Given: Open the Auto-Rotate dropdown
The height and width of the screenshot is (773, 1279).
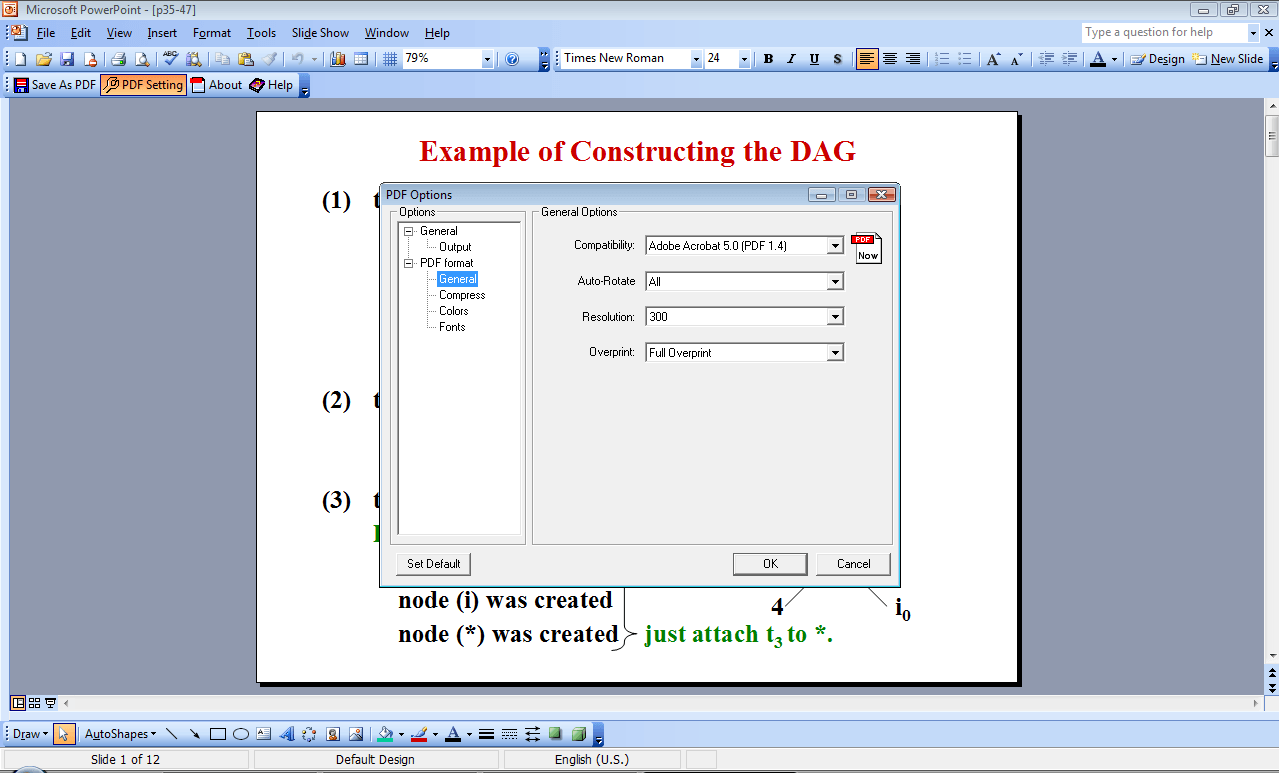Looking at the screenshot, I should click(x=835, y=282).
